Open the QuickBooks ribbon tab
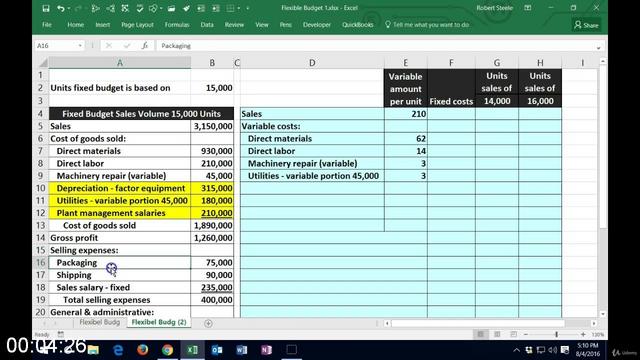Screen dimensions: 640x360 358,25
